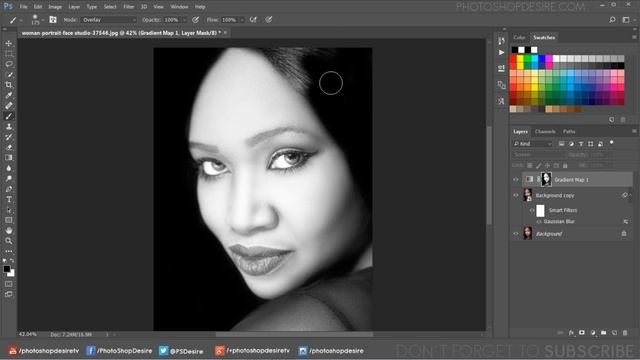This screenshot has width=640, height=360.
Task: Hide the Background layer
Action: pos(516,234)
